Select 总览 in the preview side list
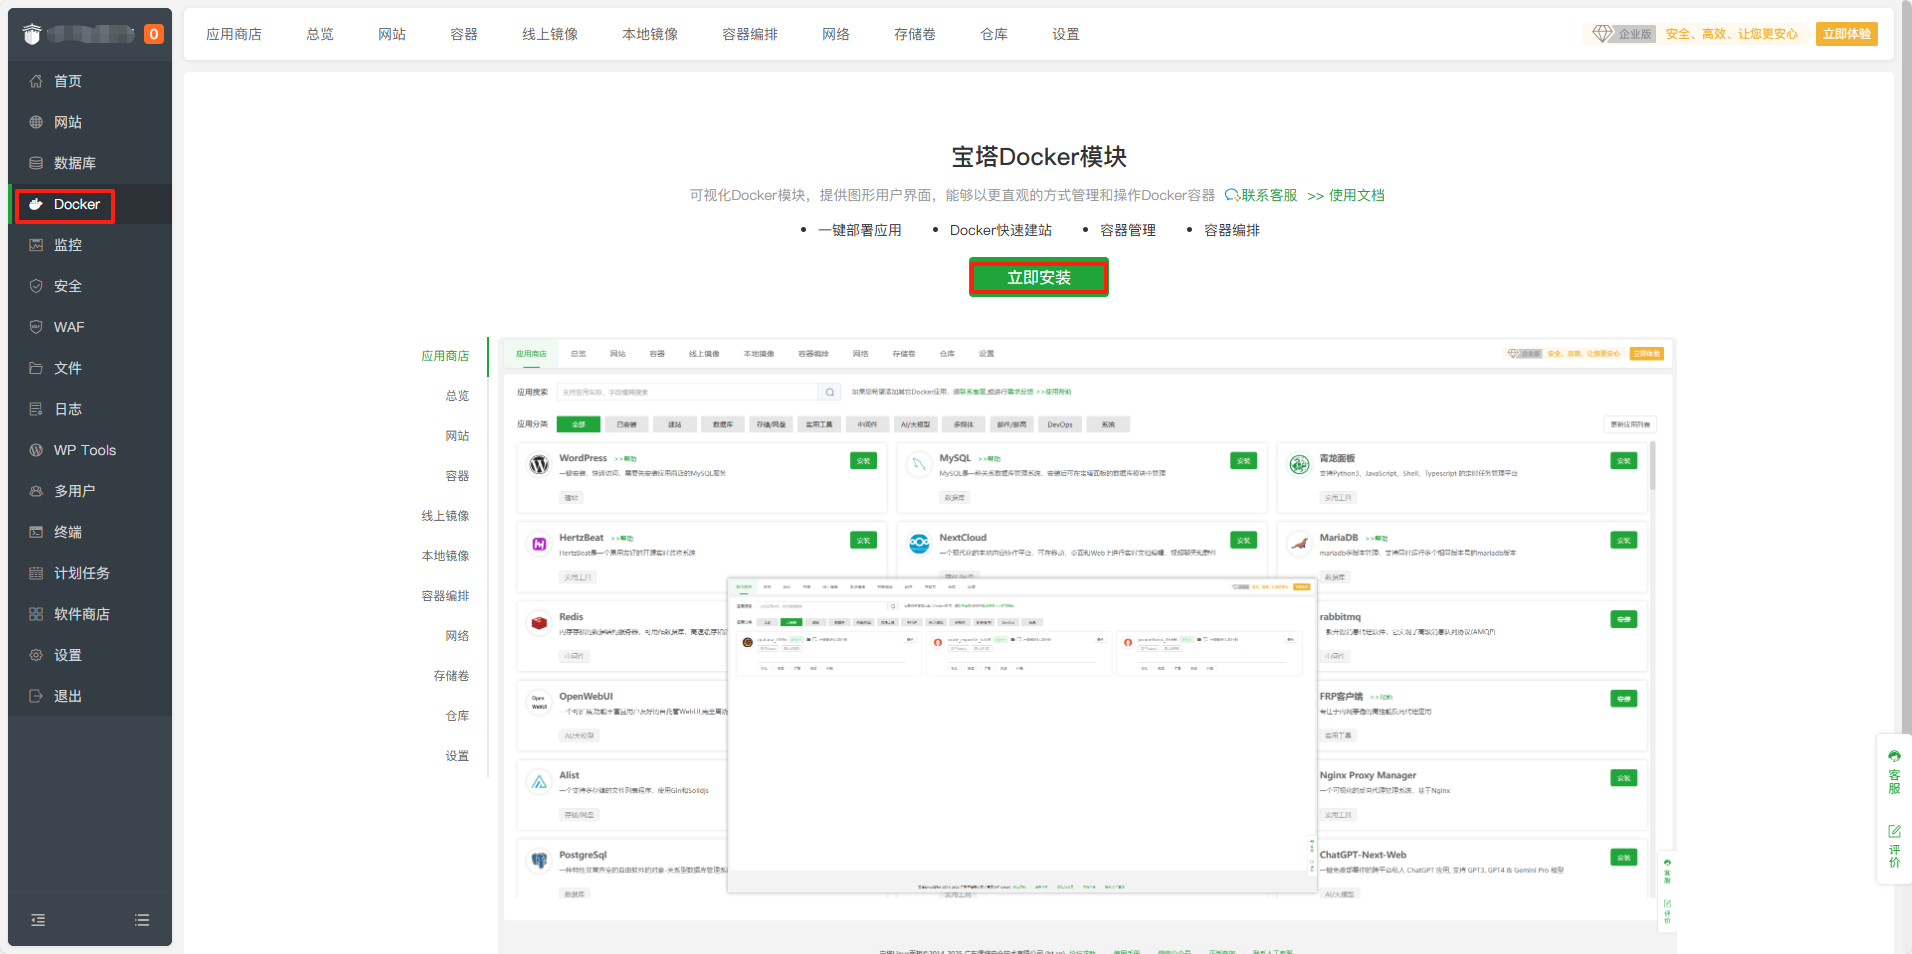This screenshot has width=1912, height=954. tap(457, 396)
